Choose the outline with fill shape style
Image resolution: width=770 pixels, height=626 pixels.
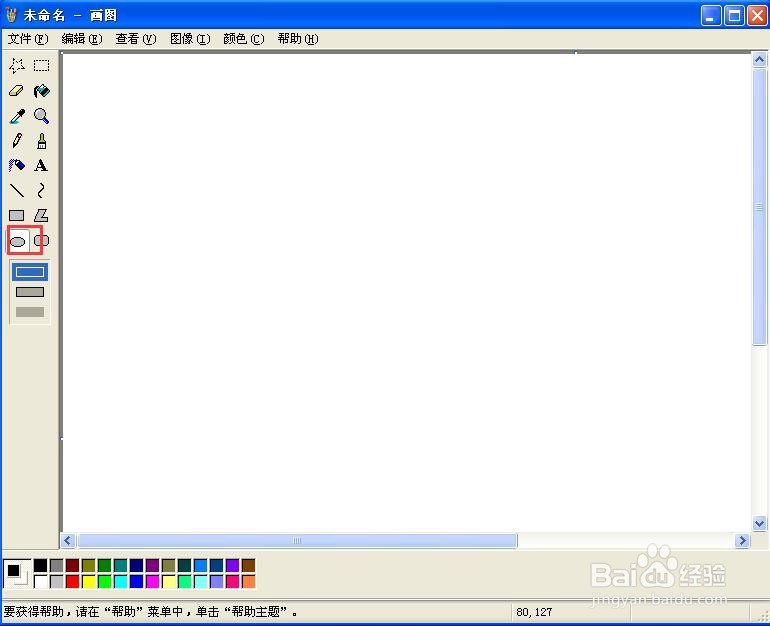(x=30, y=292)
